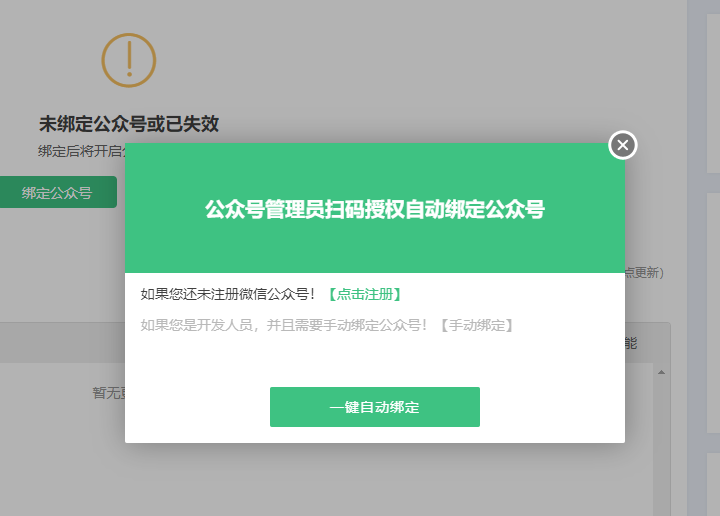The height and width of the screenshot is (516, 720).
Task: Click the white space above the 一键自动绑定 button
Action: tap(375, 360)
